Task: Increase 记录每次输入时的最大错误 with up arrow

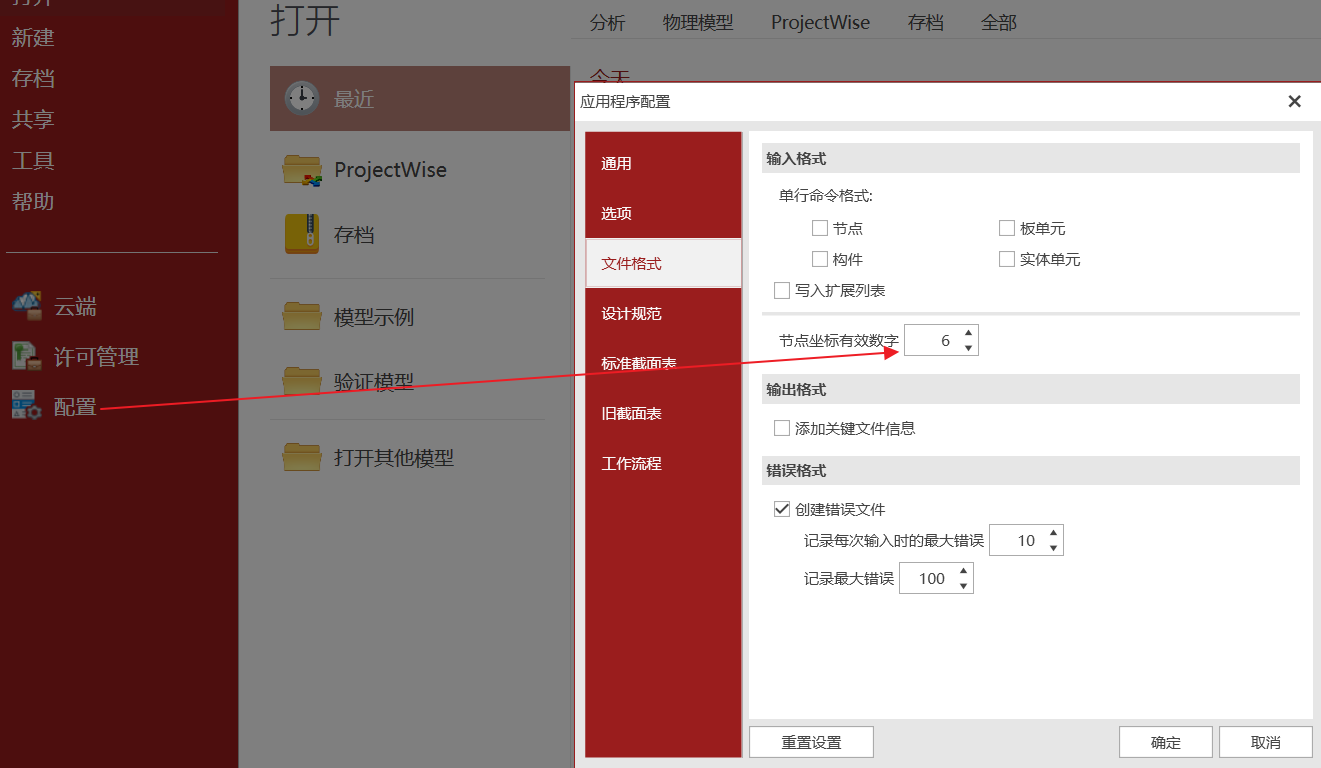Action: [x=1053, y=534]
